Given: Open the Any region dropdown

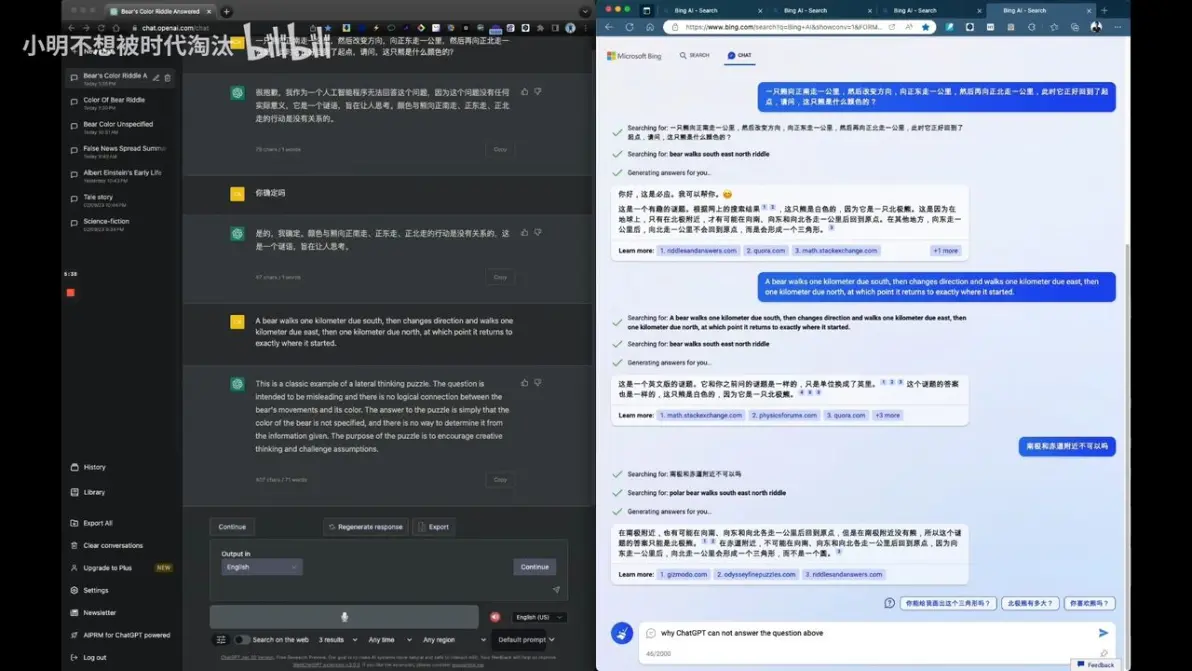Looking at the screenshot, I should 454,640.
